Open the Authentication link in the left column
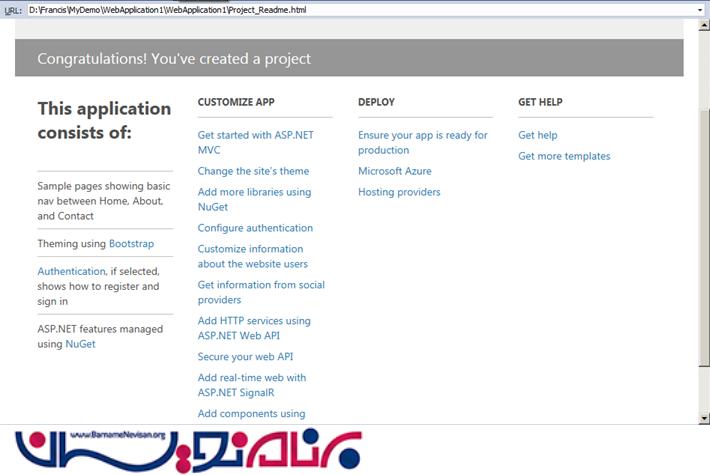The width and height of the screenshot is (710, 475). [x=71, y=271]
